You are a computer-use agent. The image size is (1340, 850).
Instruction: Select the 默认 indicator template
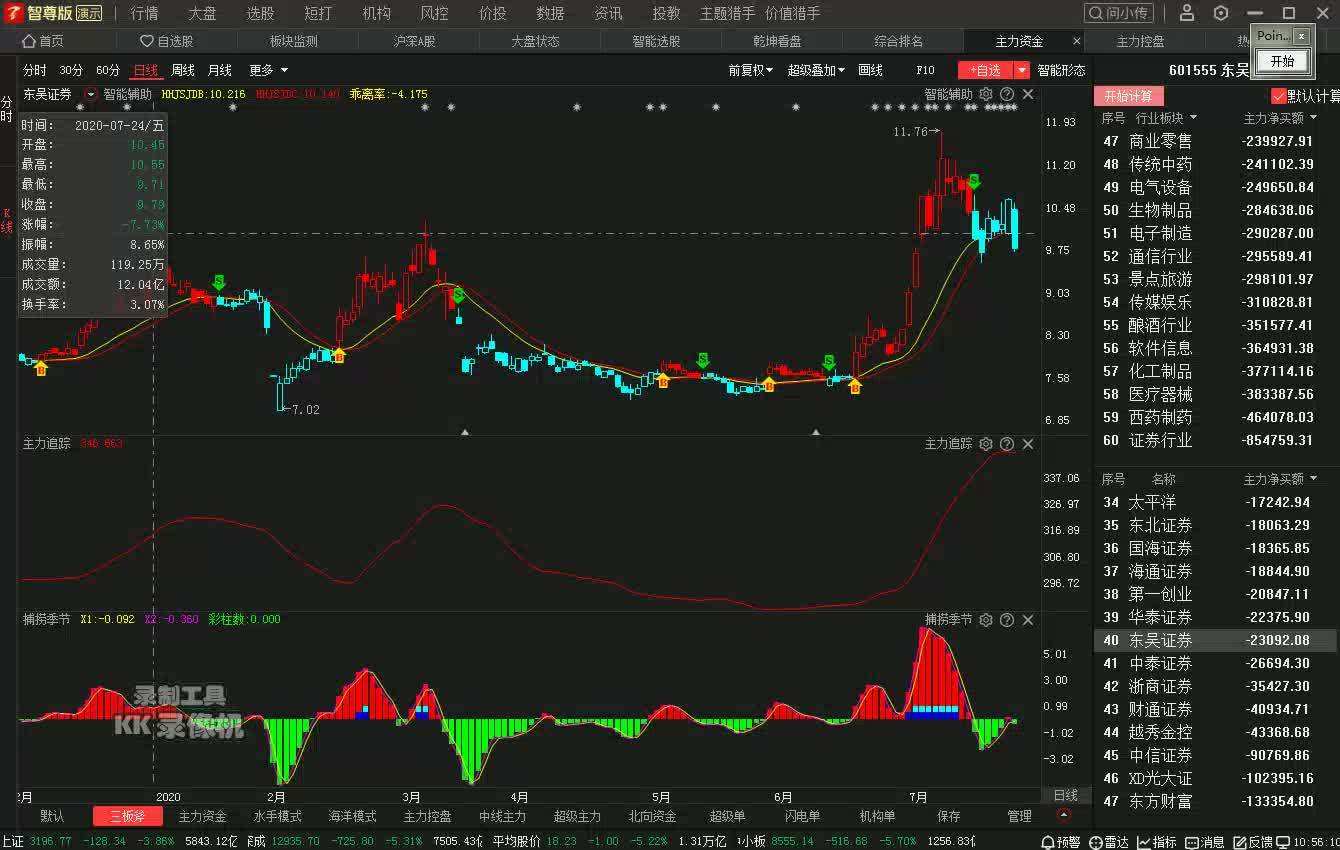pos(52,816)
